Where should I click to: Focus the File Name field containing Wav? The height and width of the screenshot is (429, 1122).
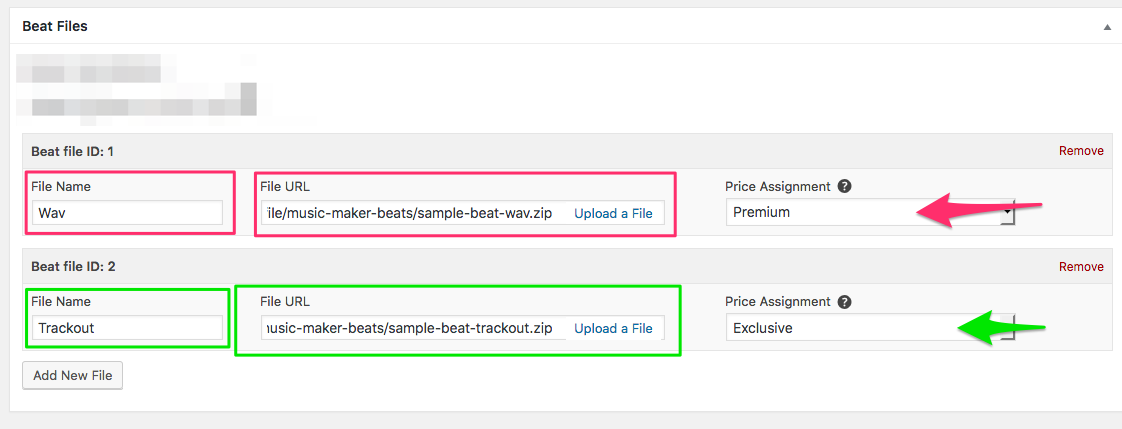[x=127, y=212]
